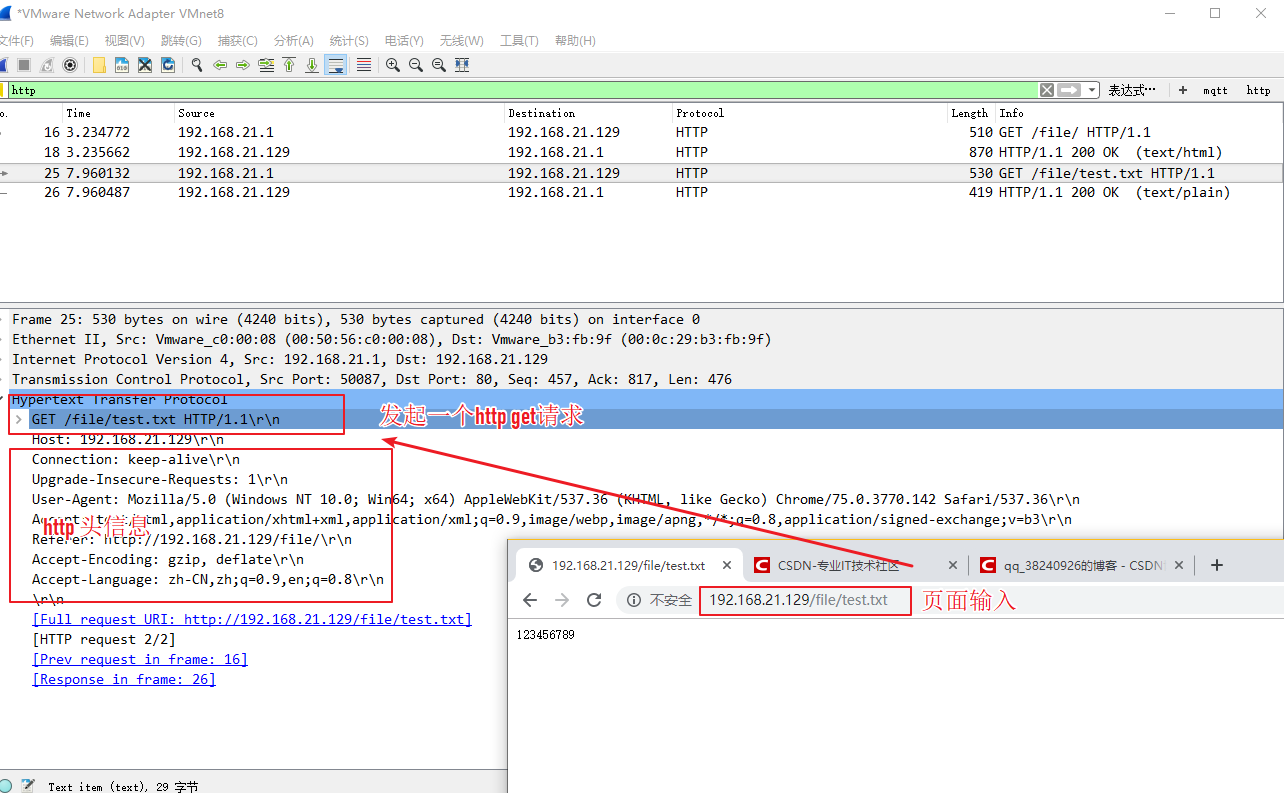Open a capture file folder icon

(x=99, y=65)
